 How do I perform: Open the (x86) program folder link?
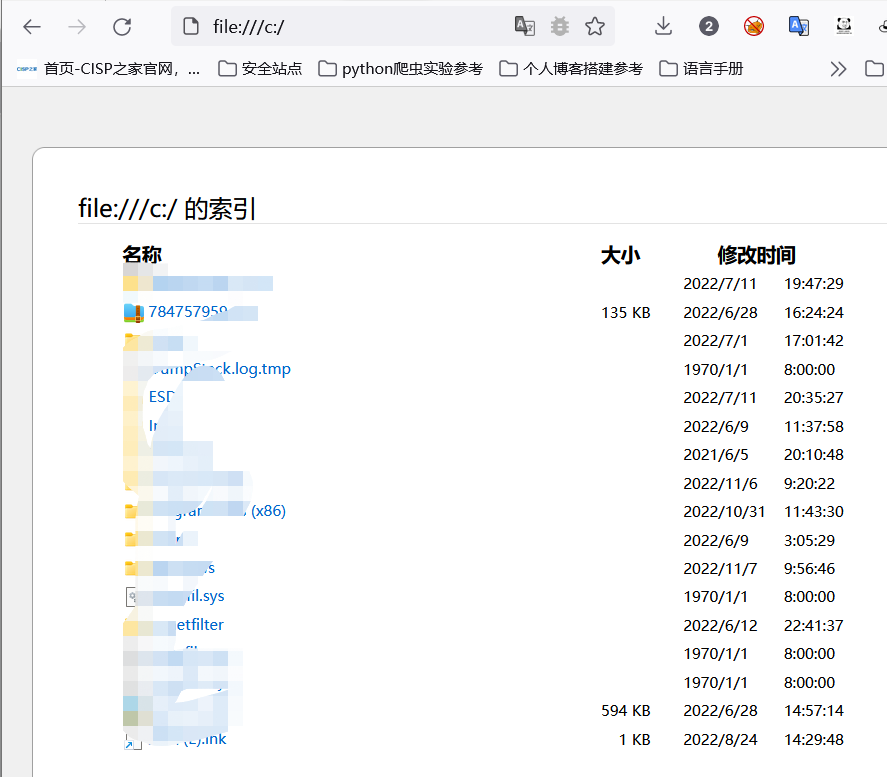[230, 511]
